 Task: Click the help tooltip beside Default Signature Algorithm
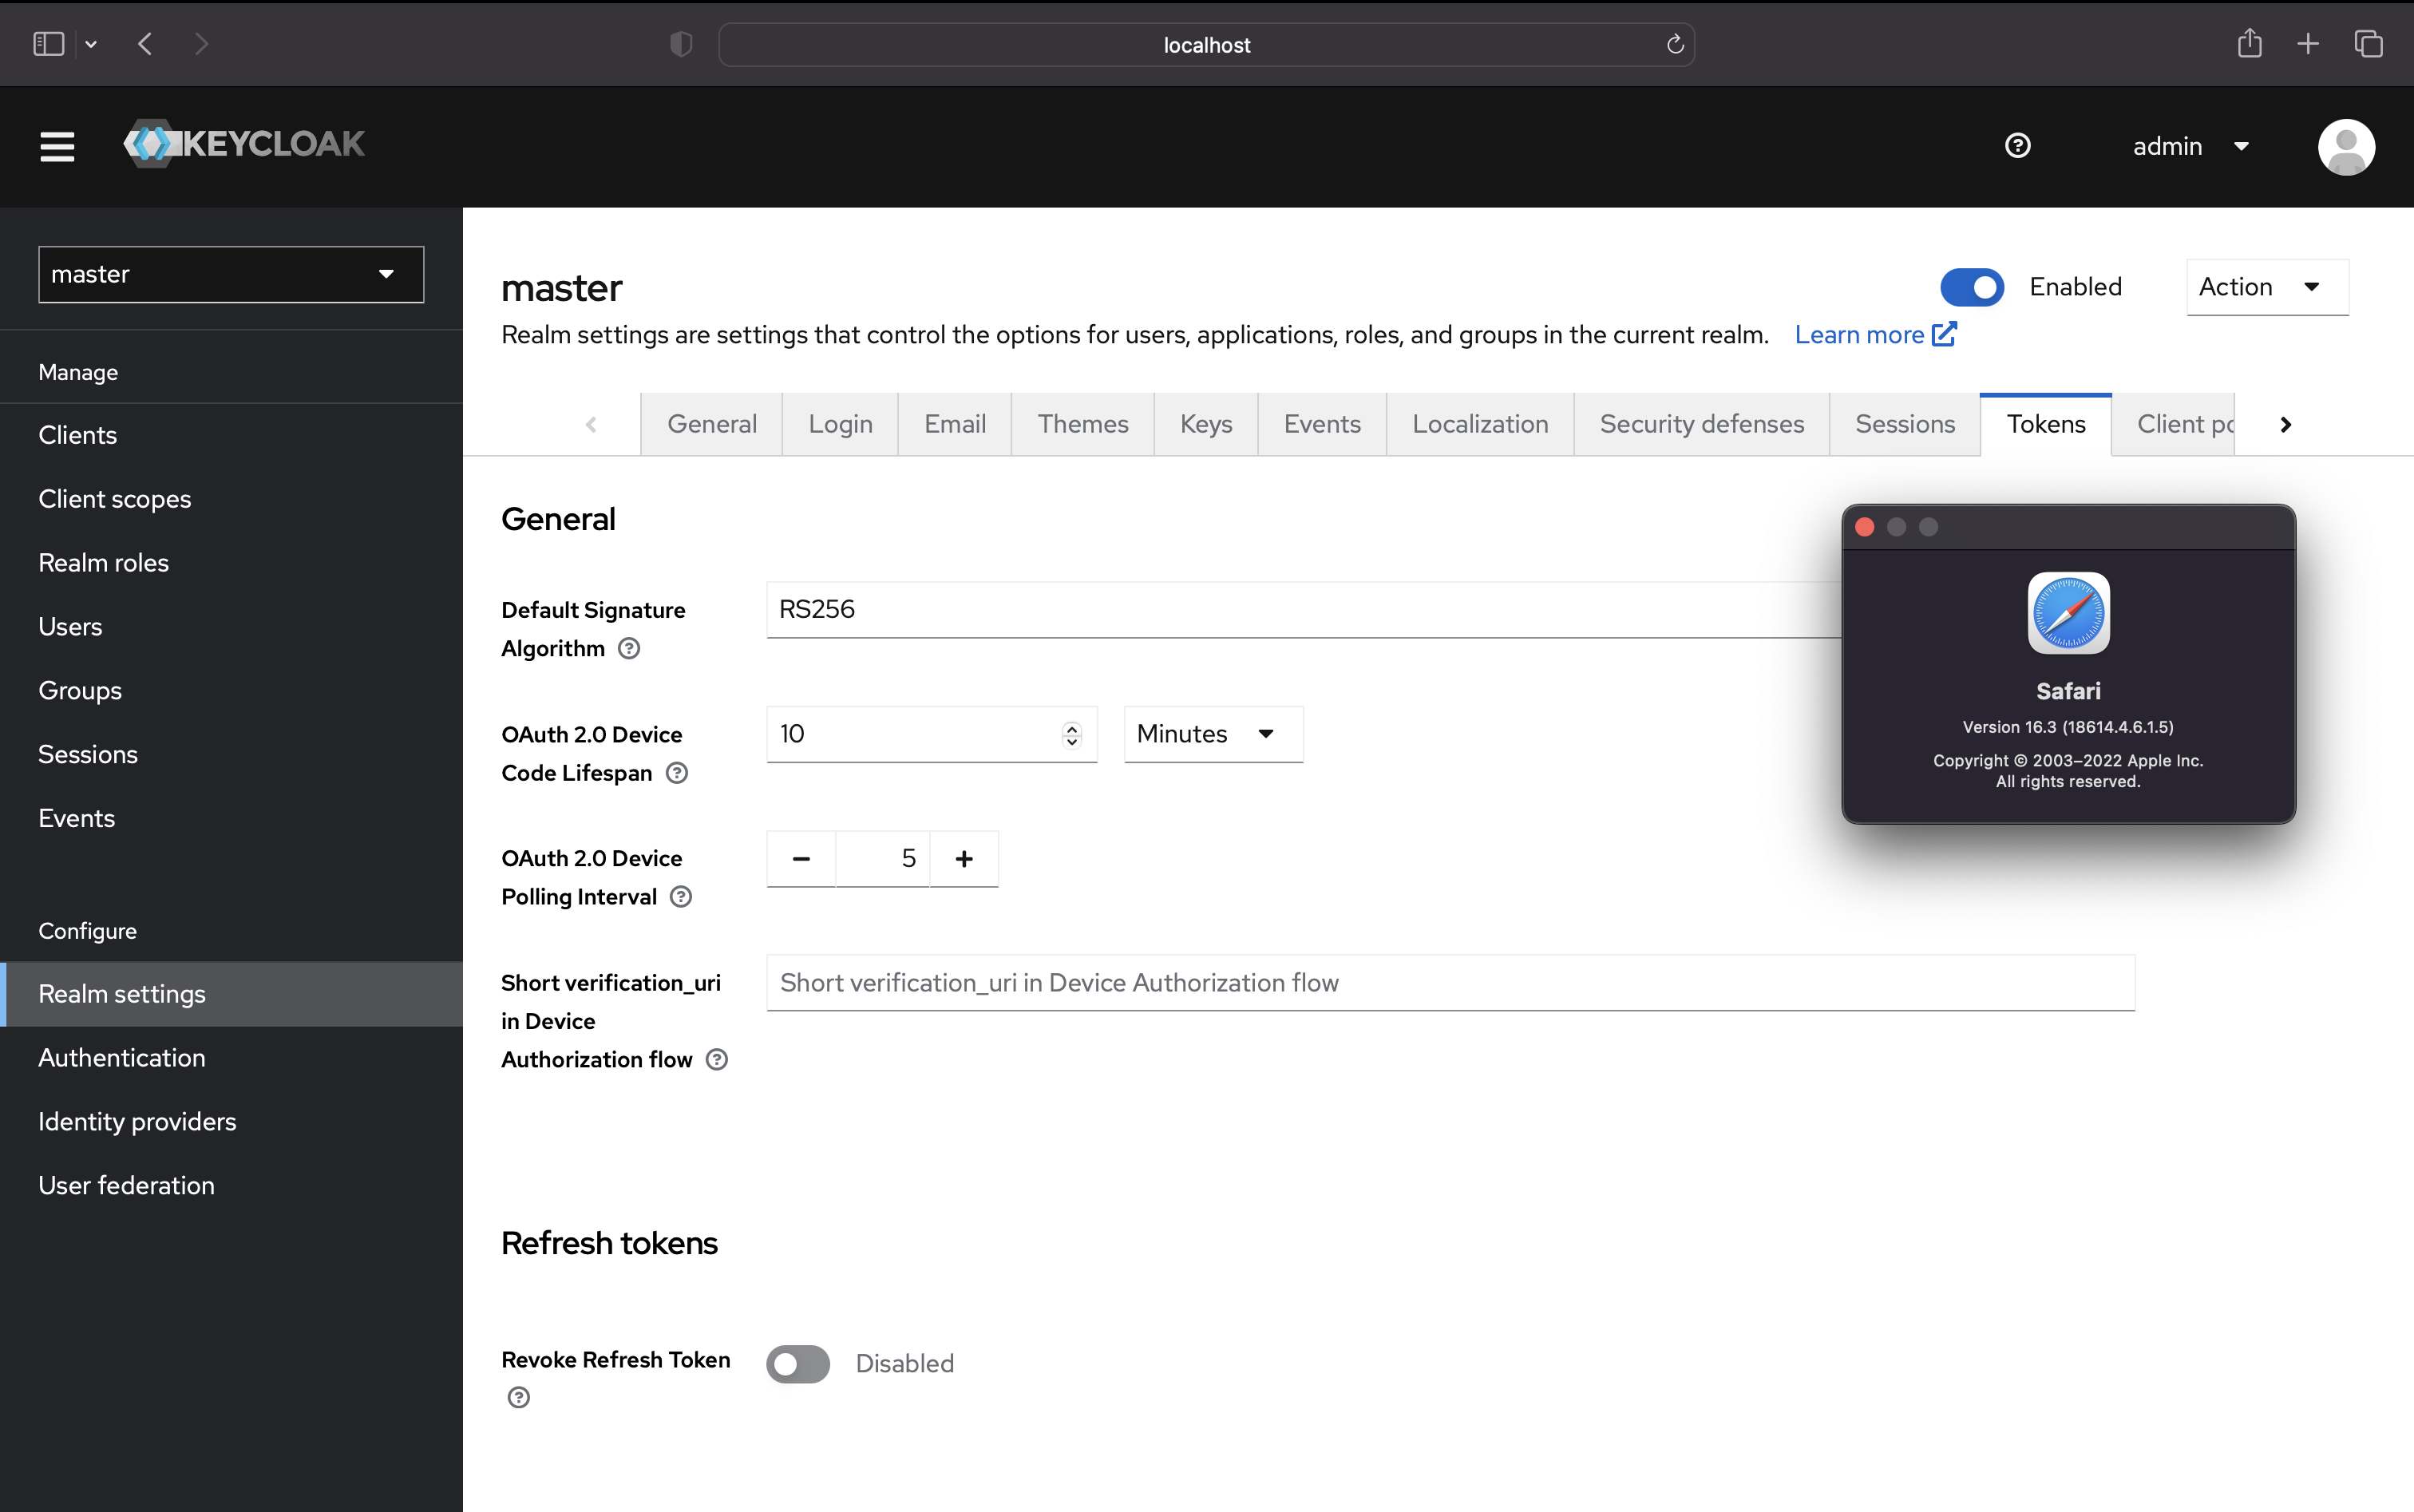pyautogui.click(x=629, y=648)
